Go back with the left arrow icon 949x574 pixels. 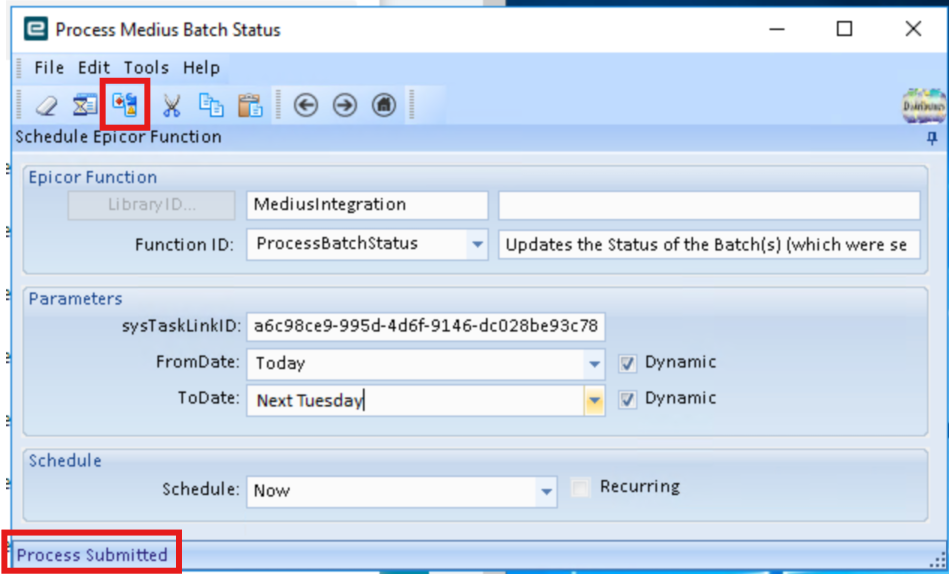coord(306,105)
